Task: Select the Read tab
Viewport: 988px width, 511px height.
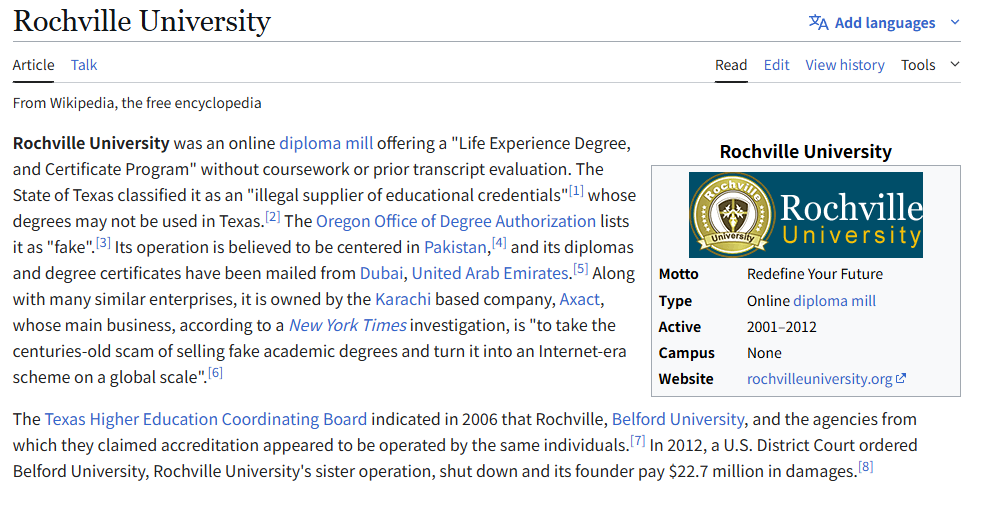Action: [x=731, y=65]
